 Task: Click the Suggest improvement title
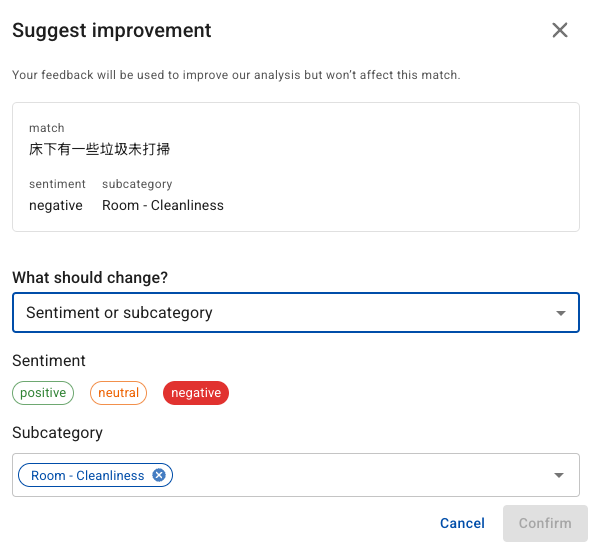(112, 30)
